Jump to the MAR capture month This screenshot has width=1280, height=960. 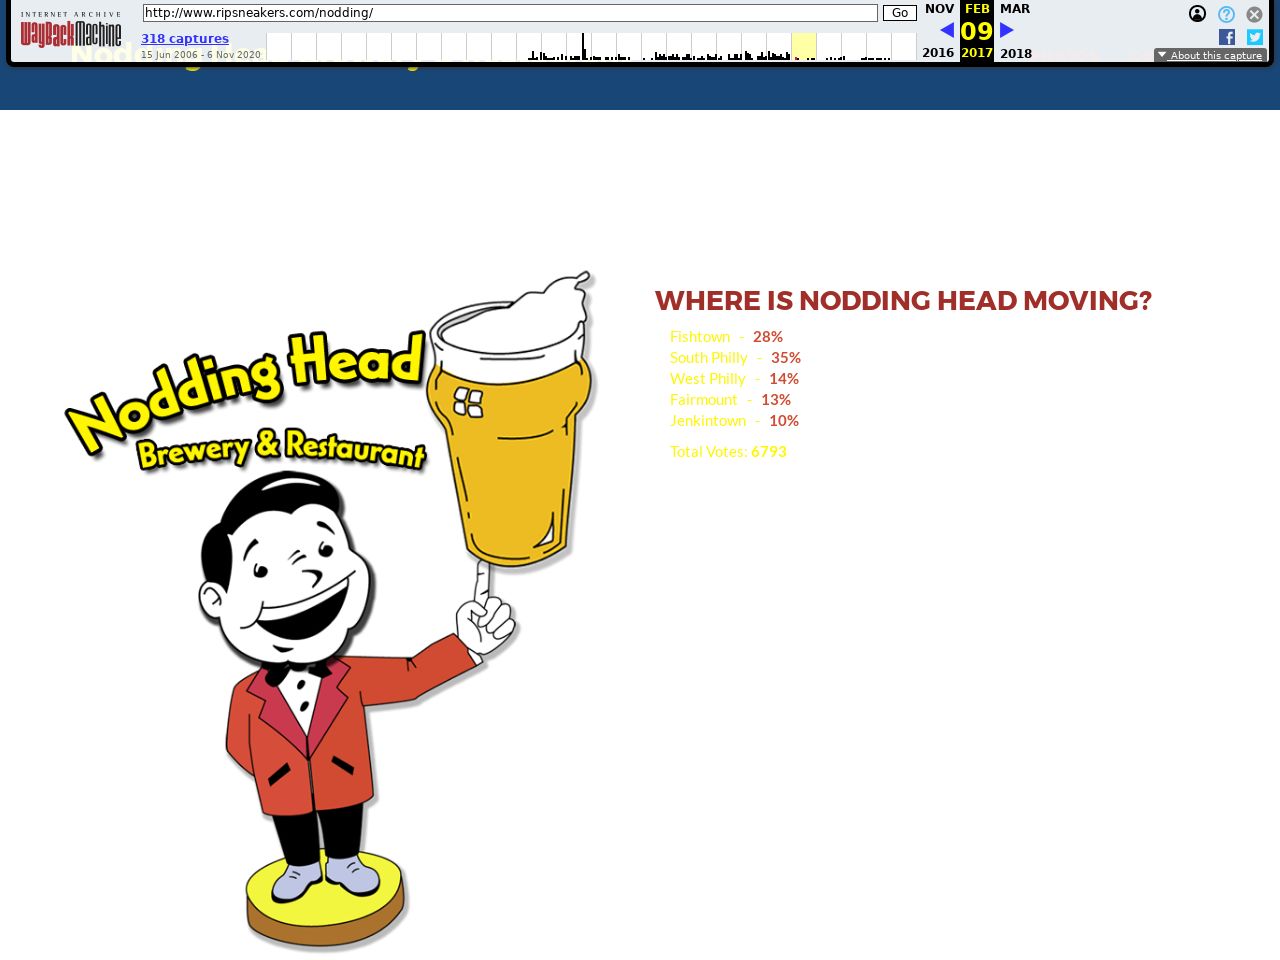(1014, 9)
